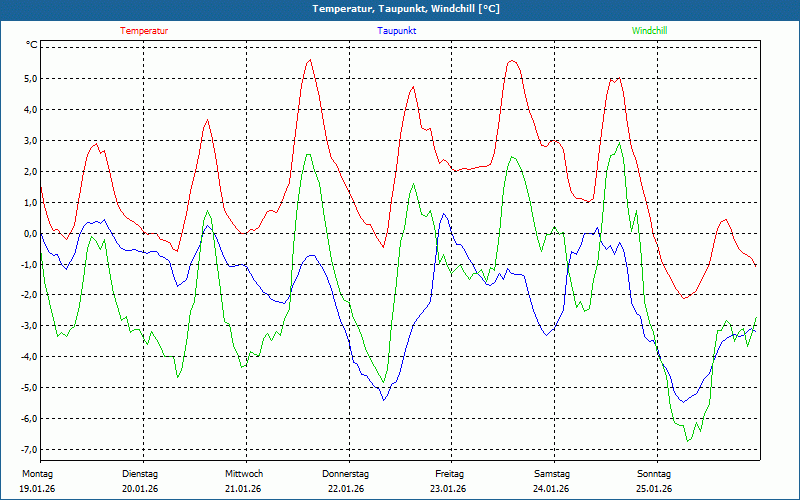Select the Dienstag day label
The width and height of the screenshot is (800, 500).
pyautogui.click(x=140, y=474)
